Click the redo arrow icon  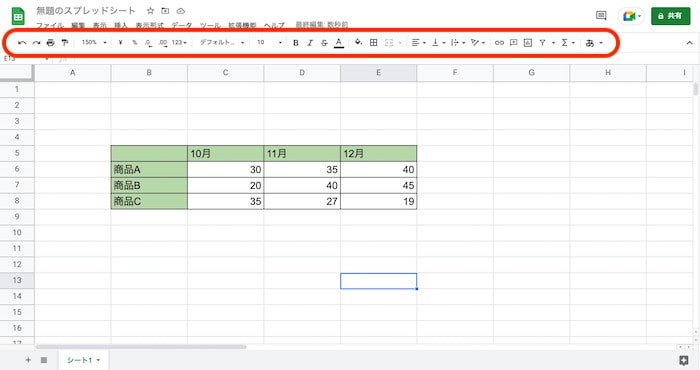36,43
